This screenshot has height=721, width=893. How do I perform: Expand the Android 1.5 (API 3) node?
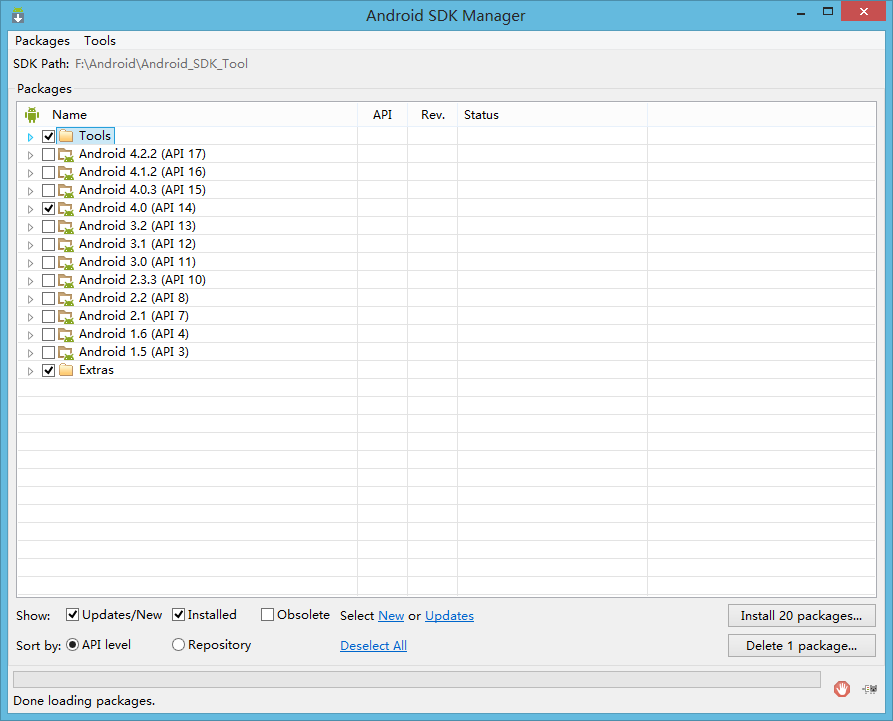coord(31,353)
